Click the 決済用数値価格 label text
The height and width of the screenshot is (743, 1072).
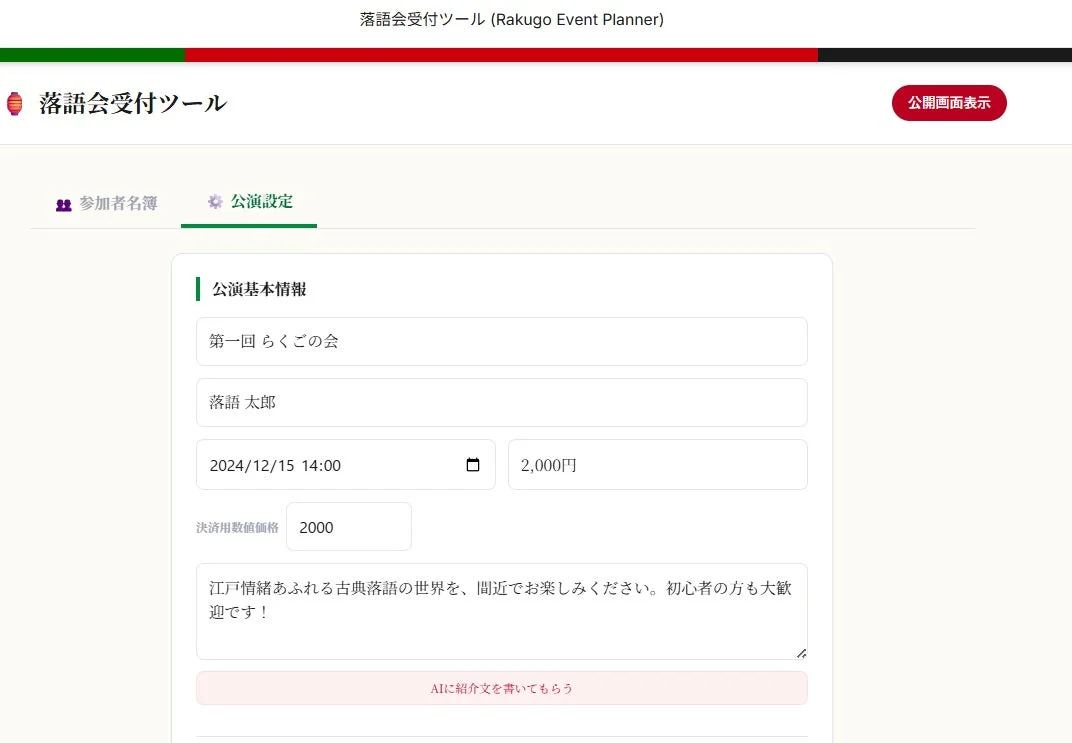tap(238, 527)
